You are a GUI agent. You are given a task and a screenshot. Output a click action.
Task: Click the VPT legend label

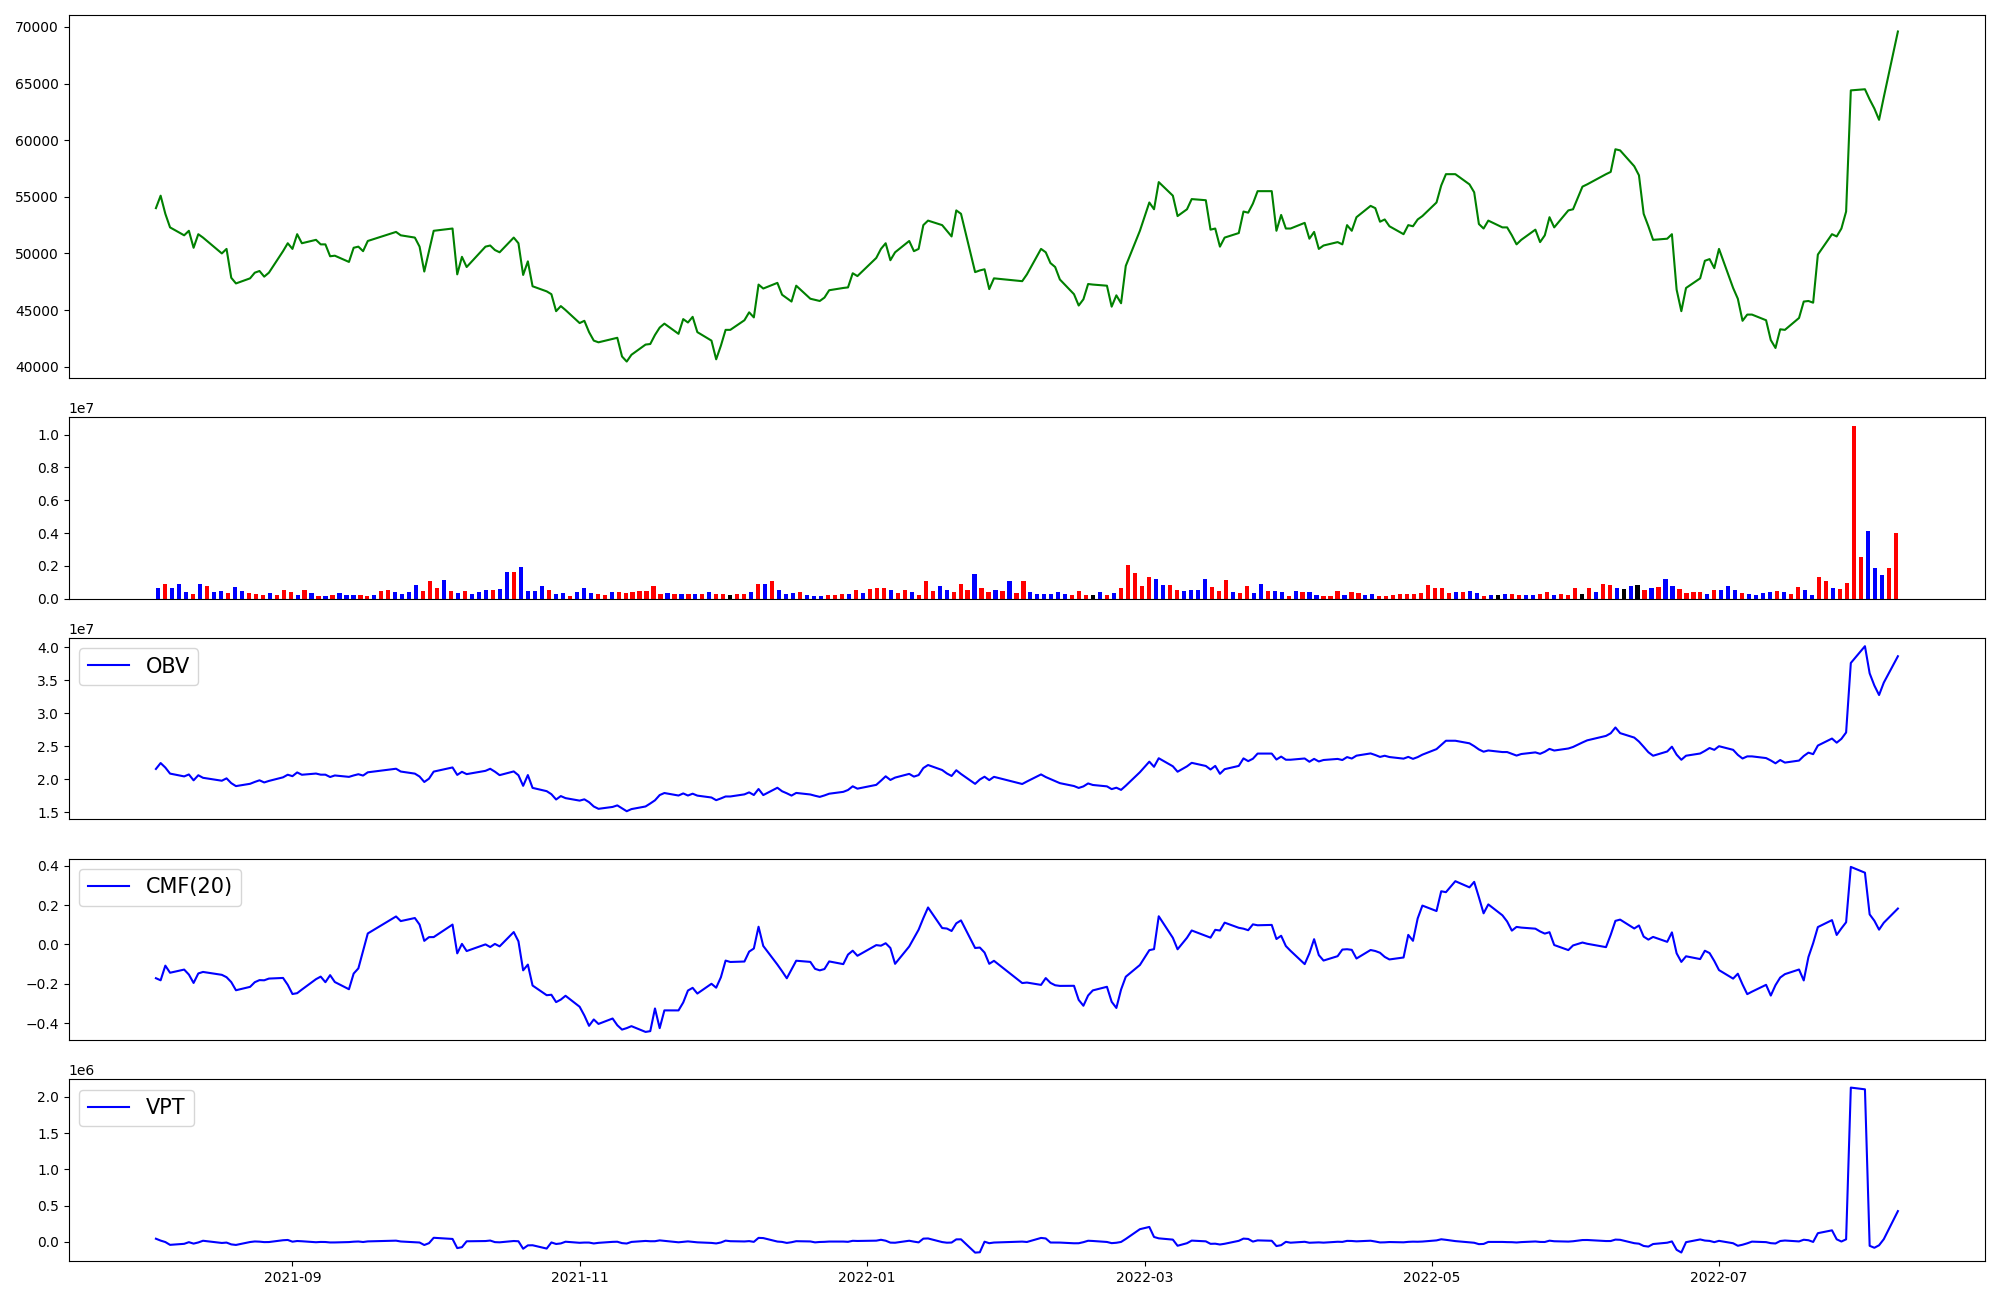coord(165,1107)
